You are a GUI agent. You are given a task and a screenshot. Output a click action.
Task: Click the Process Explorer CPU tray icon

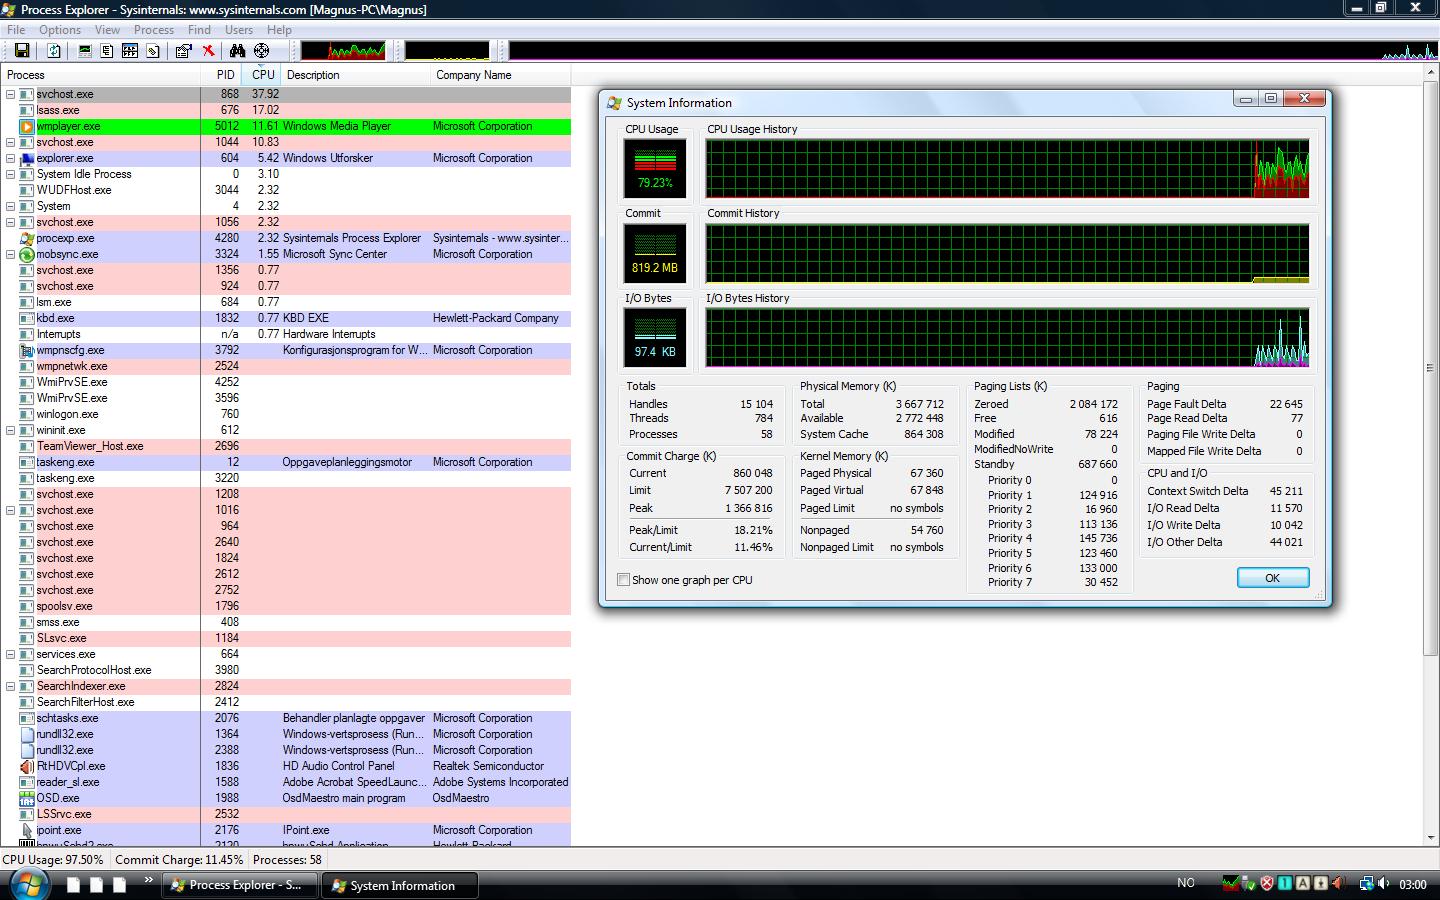pos(1230,883)
